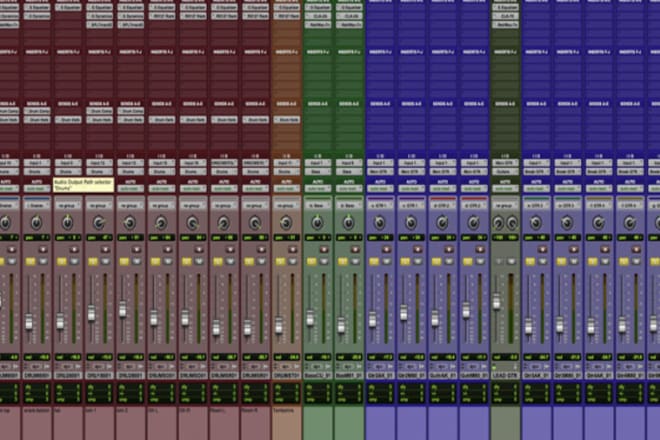Mute the BassM91 track
Screen dimensions: 660x440
[355, 261]
